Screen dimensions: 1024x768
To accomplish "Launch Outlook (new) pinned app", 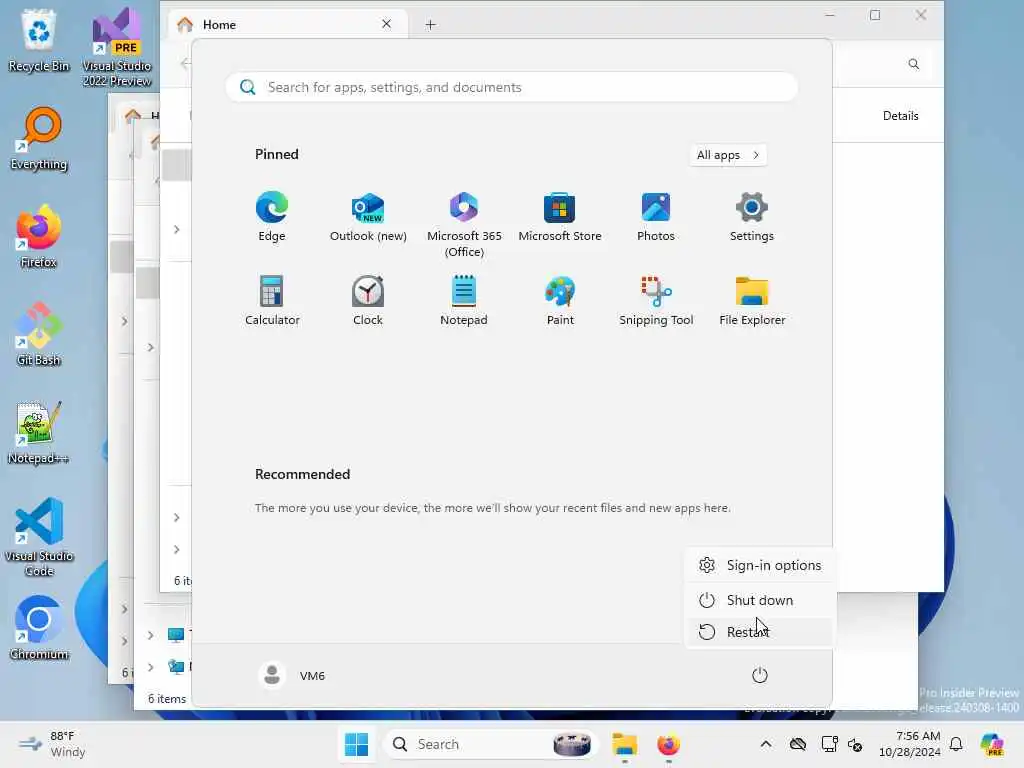I will pyautogui.click(x=368, y=216).
